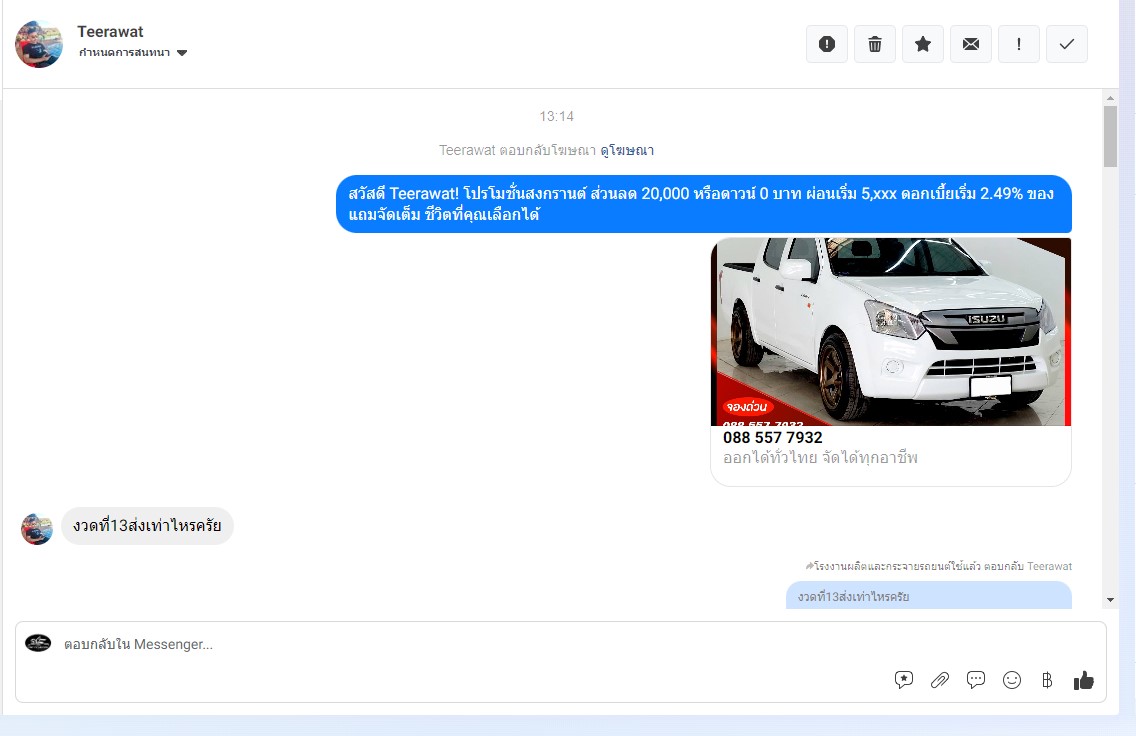Click Teerawat's name in the header

pos(110,32)
